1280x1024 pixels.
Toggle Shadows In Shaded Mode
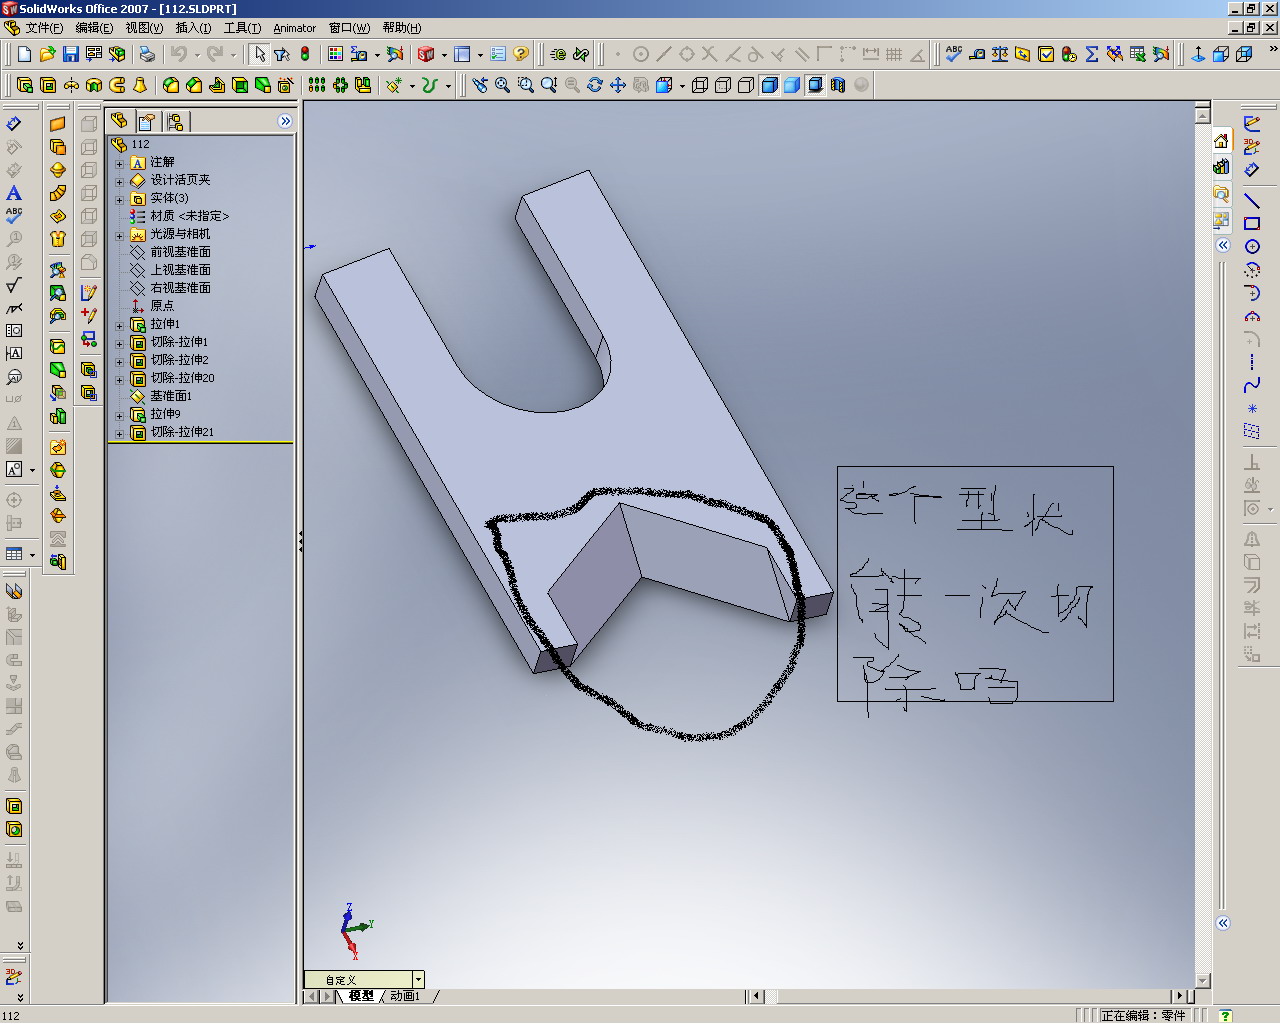[815, 85]
